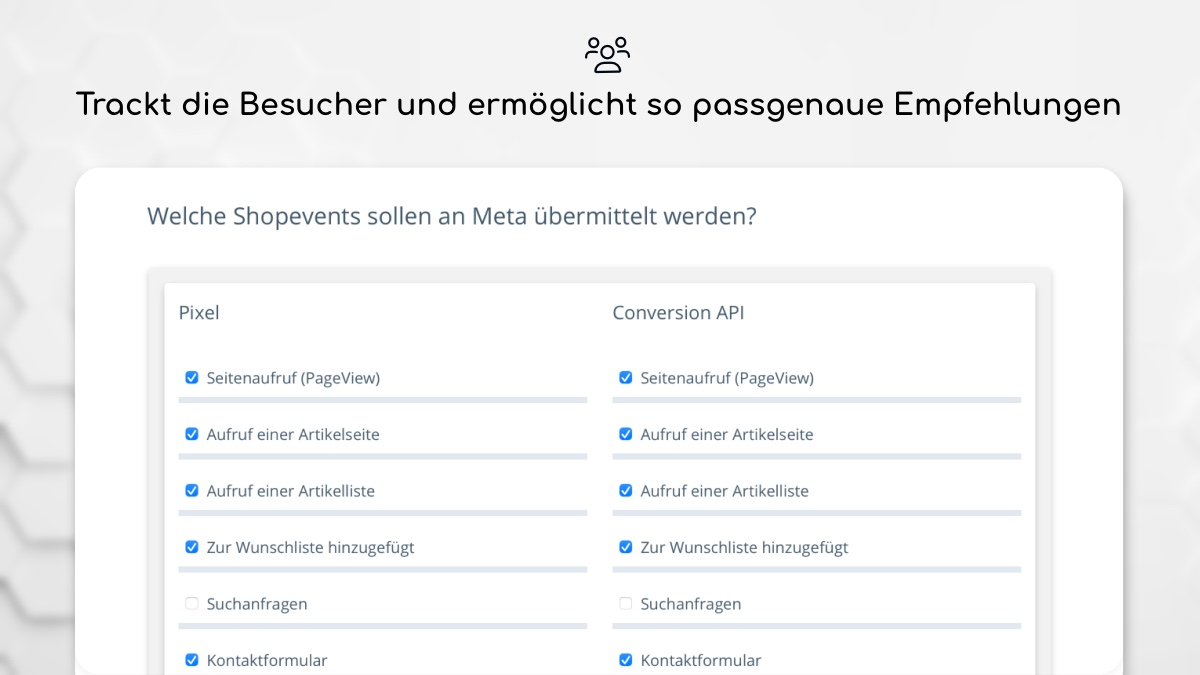This screenshot has width=1200, height=675.
Task: Uncheck Conversion API Zur Wunschliste hinzugefügt
Action: click(626, 547)
